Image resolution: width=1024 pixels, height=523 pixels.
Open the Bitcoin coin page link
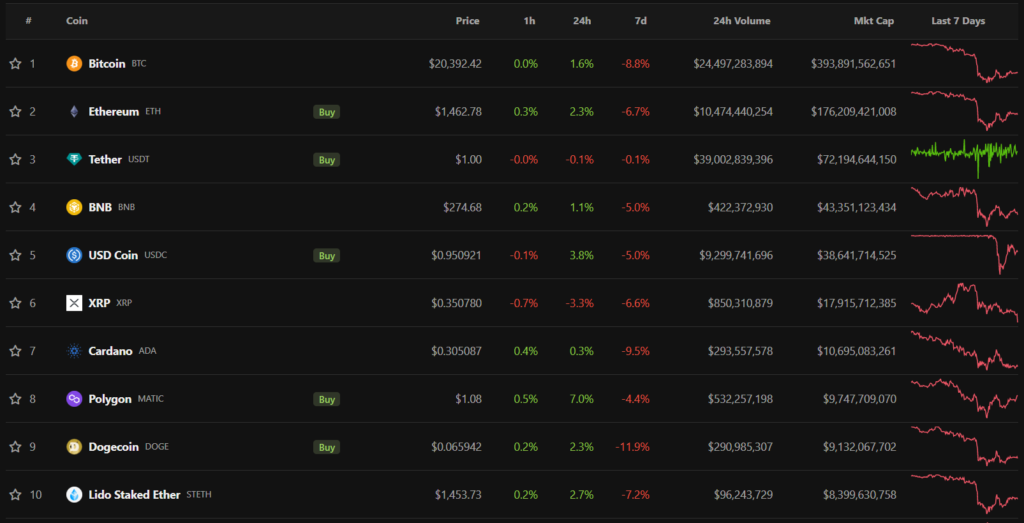(107, 63)
